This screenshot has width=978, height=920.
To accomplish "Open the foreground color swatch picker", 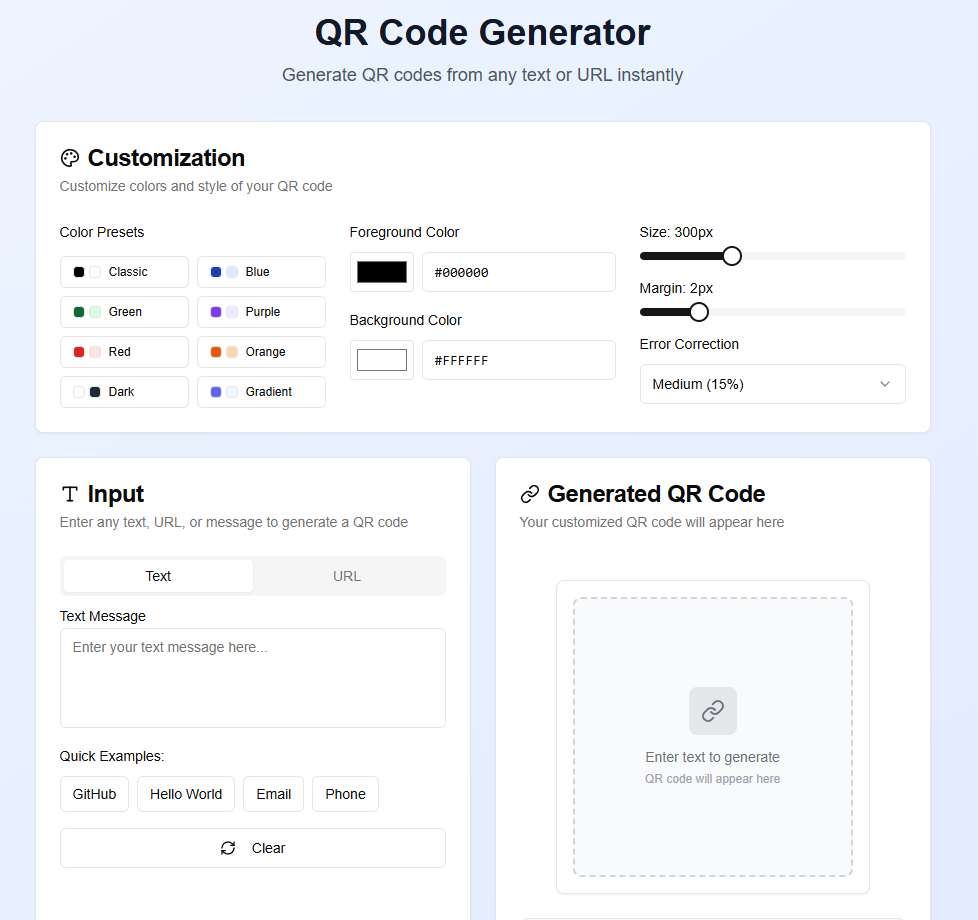I will 382,272.
